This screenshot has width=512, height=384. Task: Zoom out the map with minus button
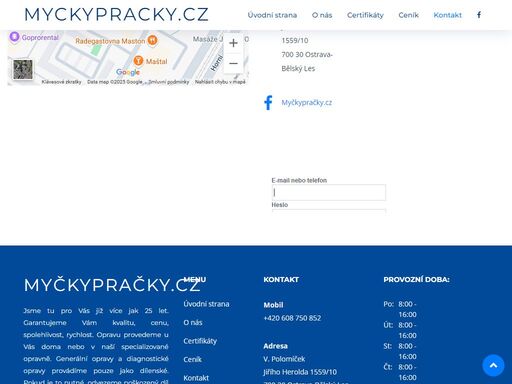coord(233,63)
